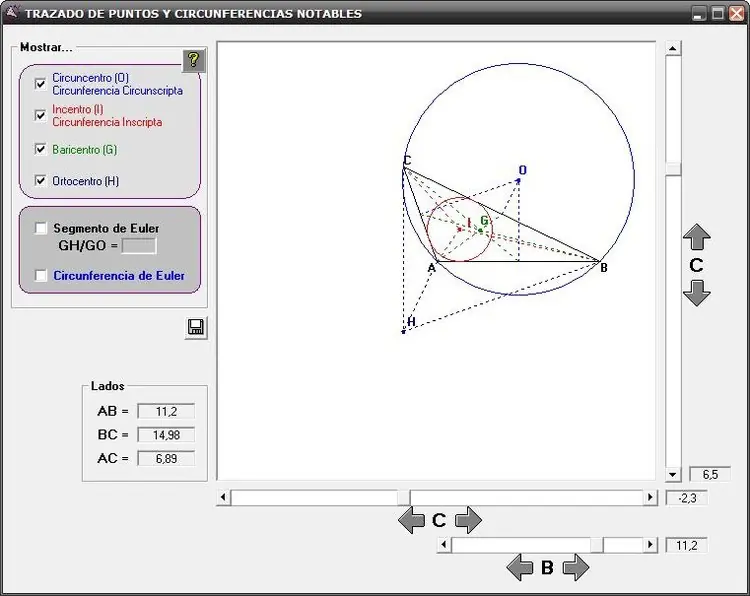Minimize the window

(699, 13)
